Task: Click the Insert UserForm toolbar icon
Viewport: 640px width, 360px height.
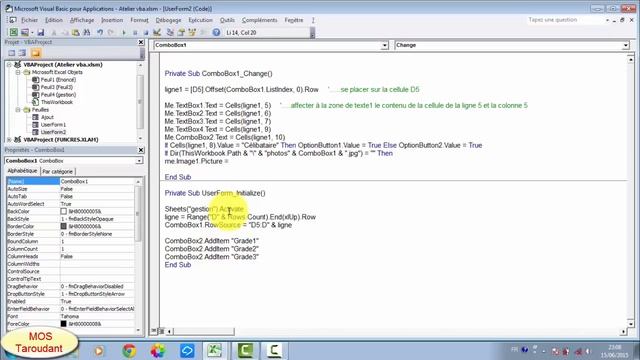Action: [25, 32]
